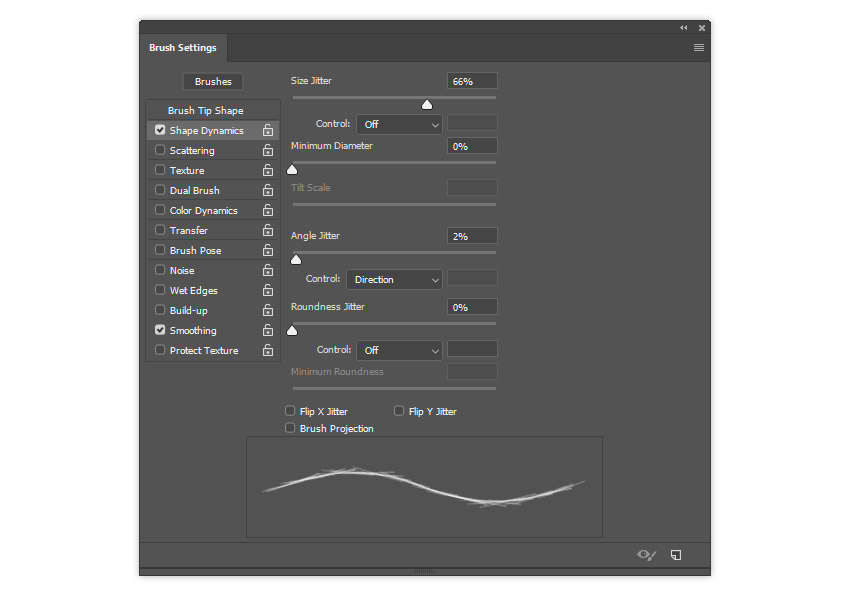Open the Brush Settings panel menu icon
The width and height of the screenshot is (850, 596).
pyautogui.click(x=699, y=48)
